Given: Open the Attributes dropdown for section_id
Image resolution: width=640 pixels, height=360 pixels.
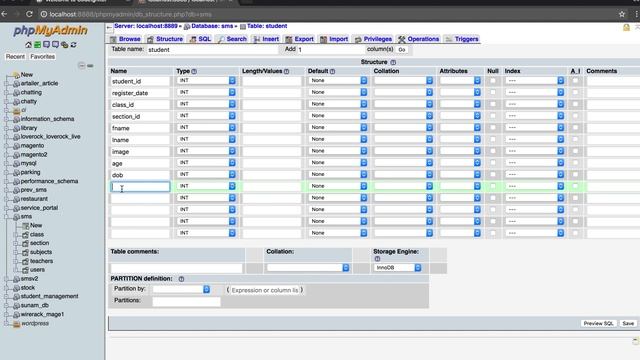Looking at the screenshot, I should coord(460,116).
